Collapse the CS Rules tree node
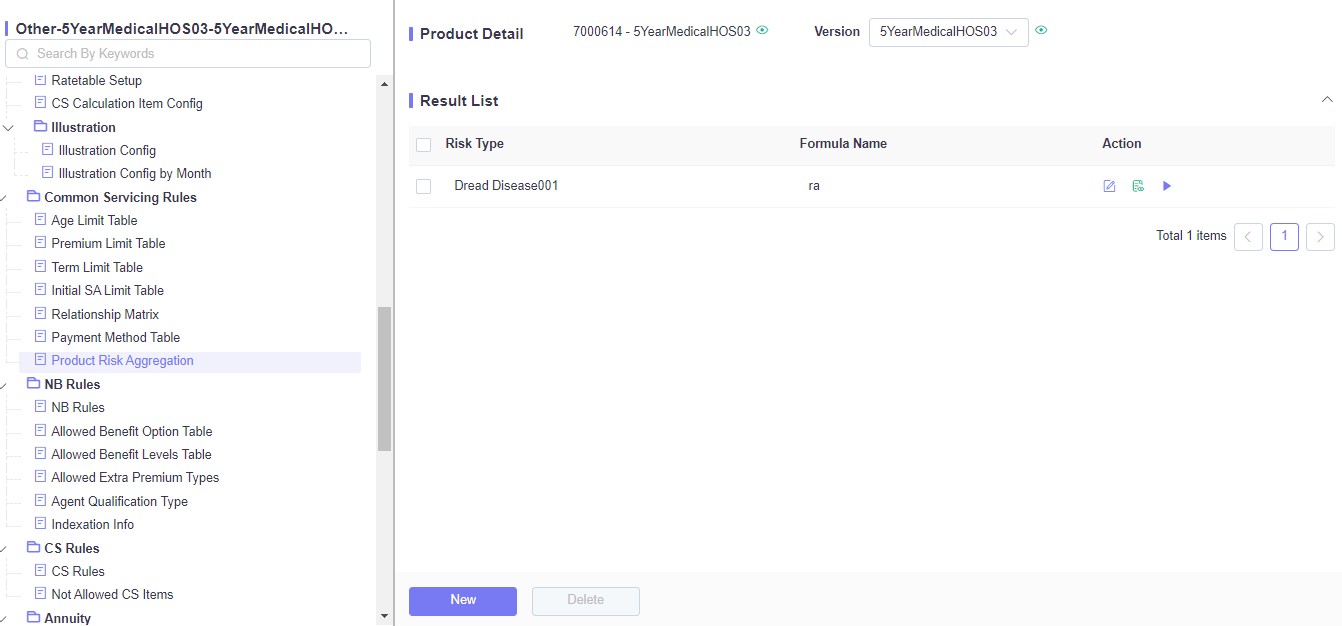1342x626 pixels. (x=4, y=548)
